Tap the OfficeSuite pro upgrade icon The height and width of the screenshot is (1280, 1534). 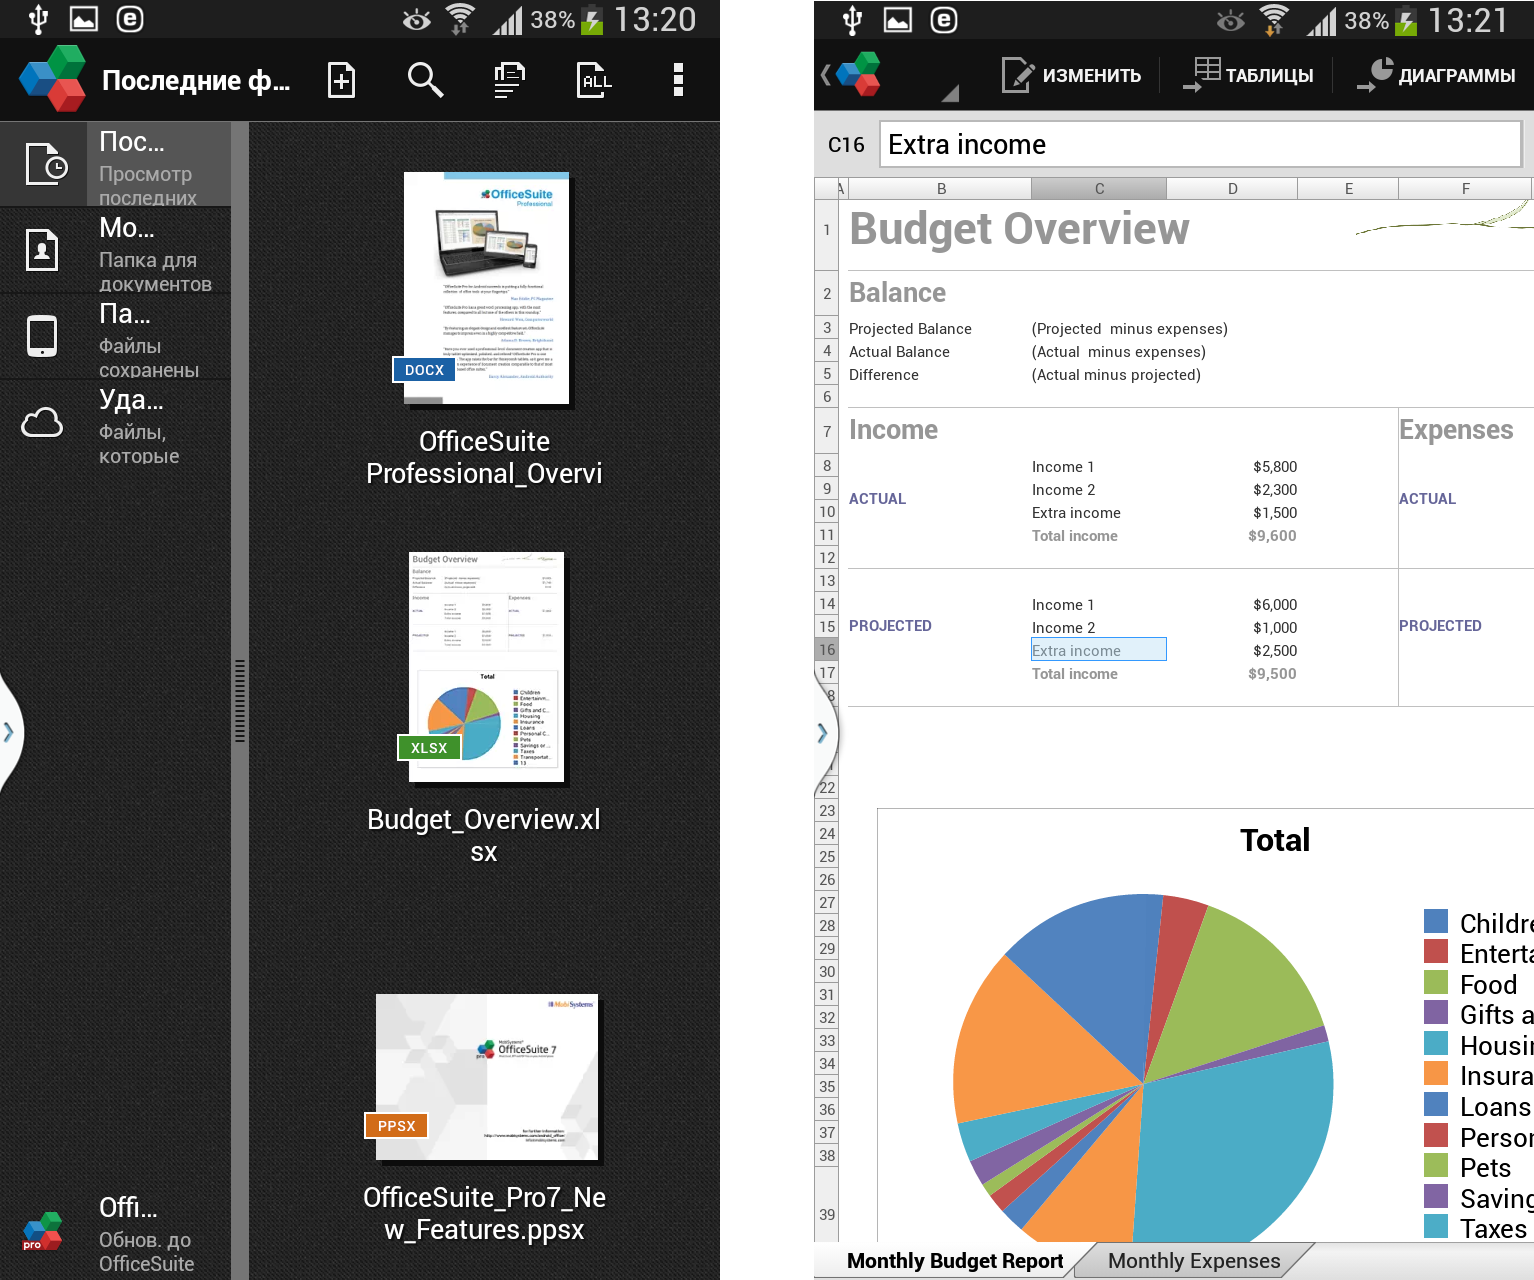[x=42, y=1232]
